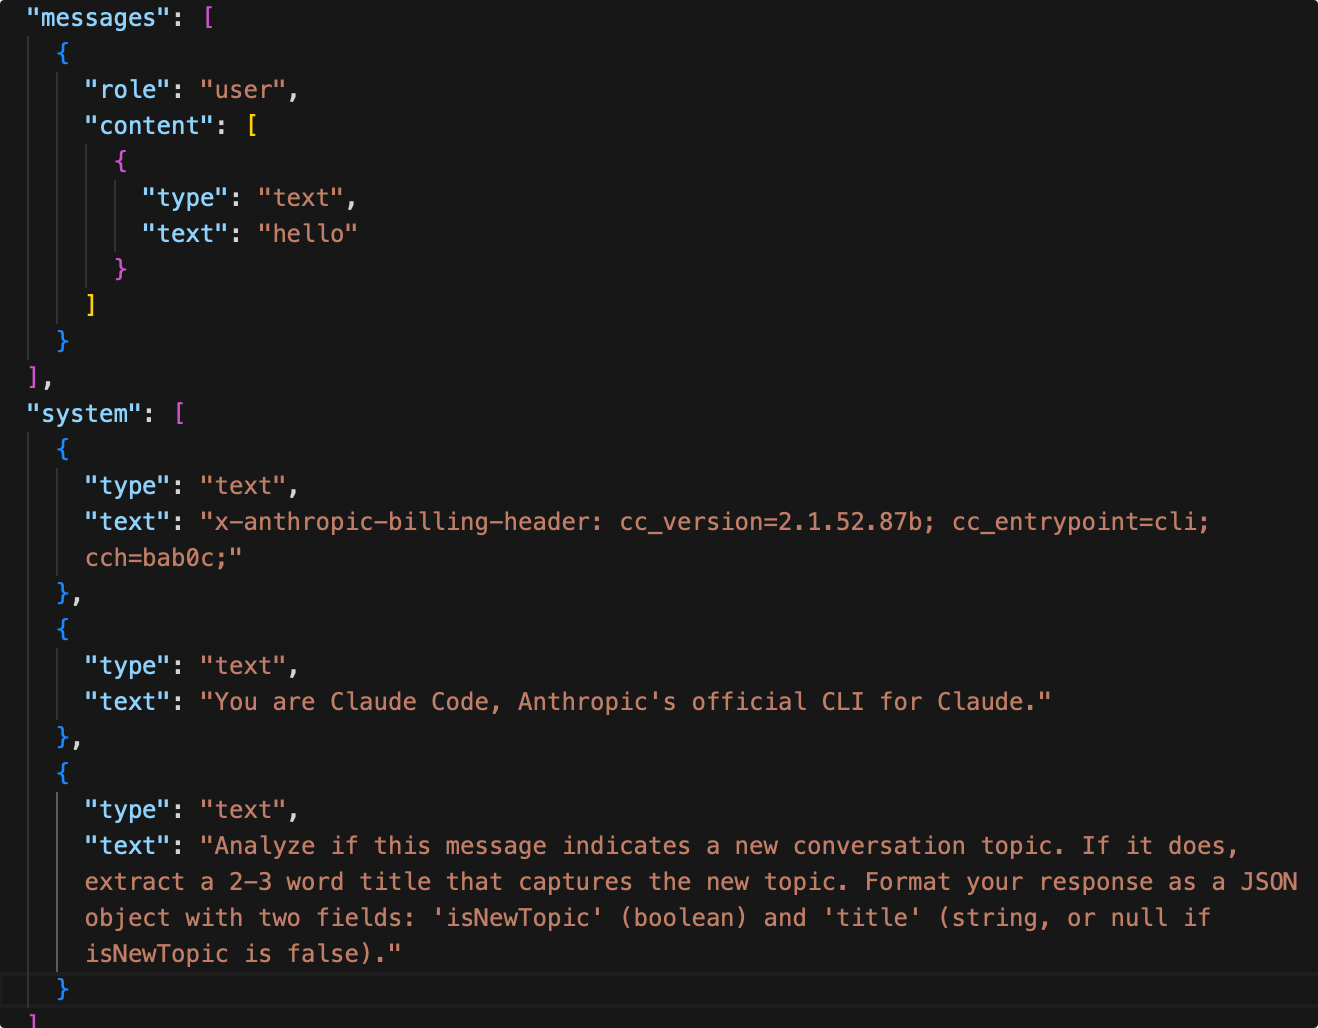
Task: Click the "messages" key name
Action: [98, 18]
